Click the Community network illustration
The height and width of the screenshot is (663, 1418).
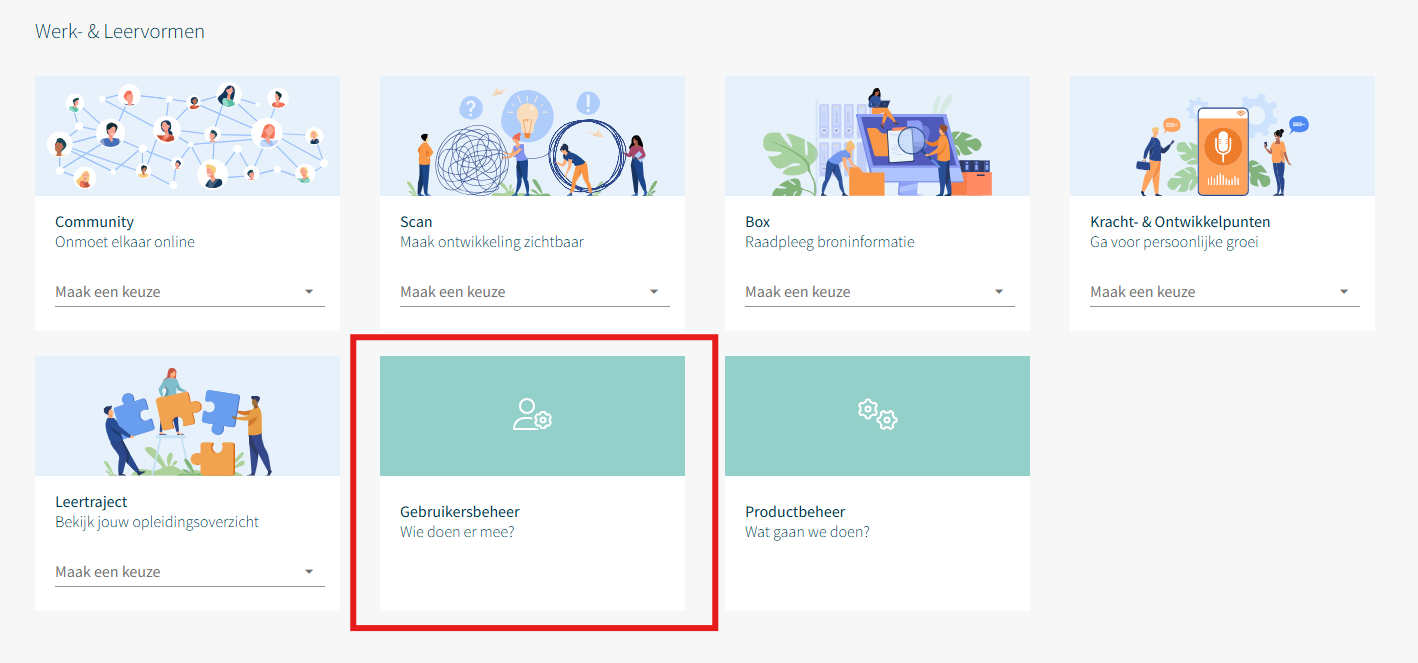[187, 136]
